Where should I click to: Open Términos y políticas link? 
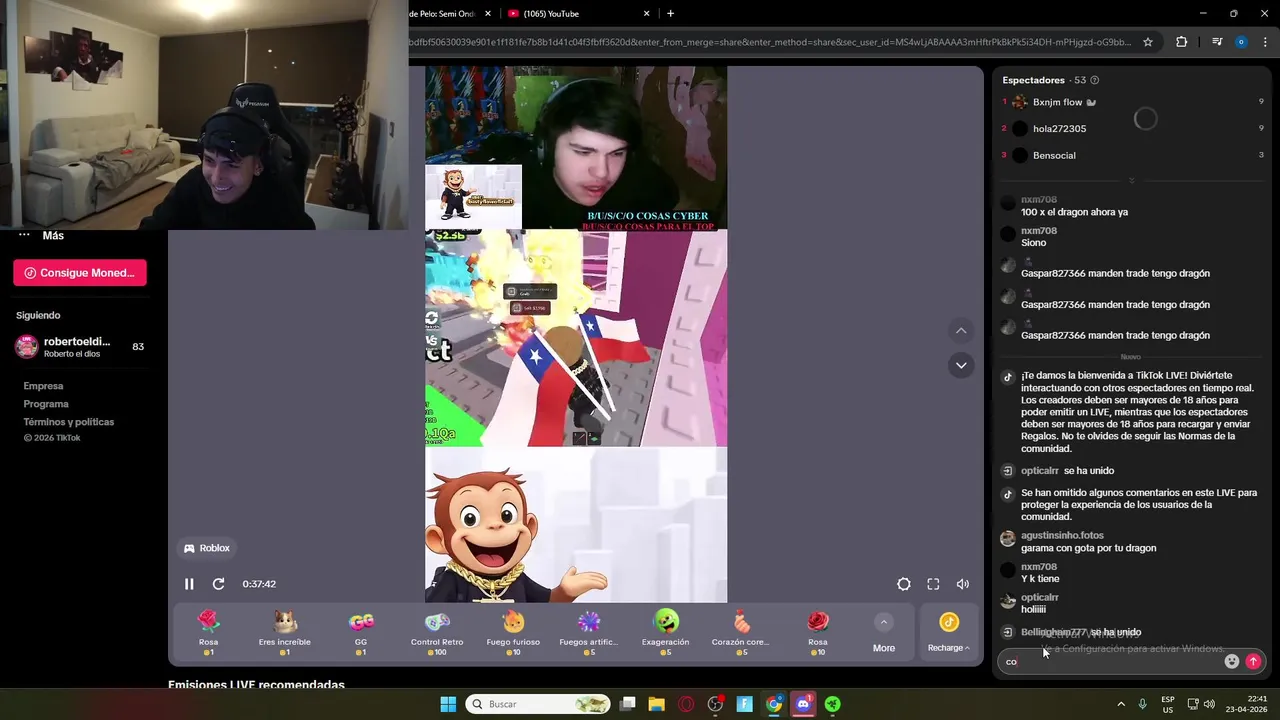(x=69, y=422)
